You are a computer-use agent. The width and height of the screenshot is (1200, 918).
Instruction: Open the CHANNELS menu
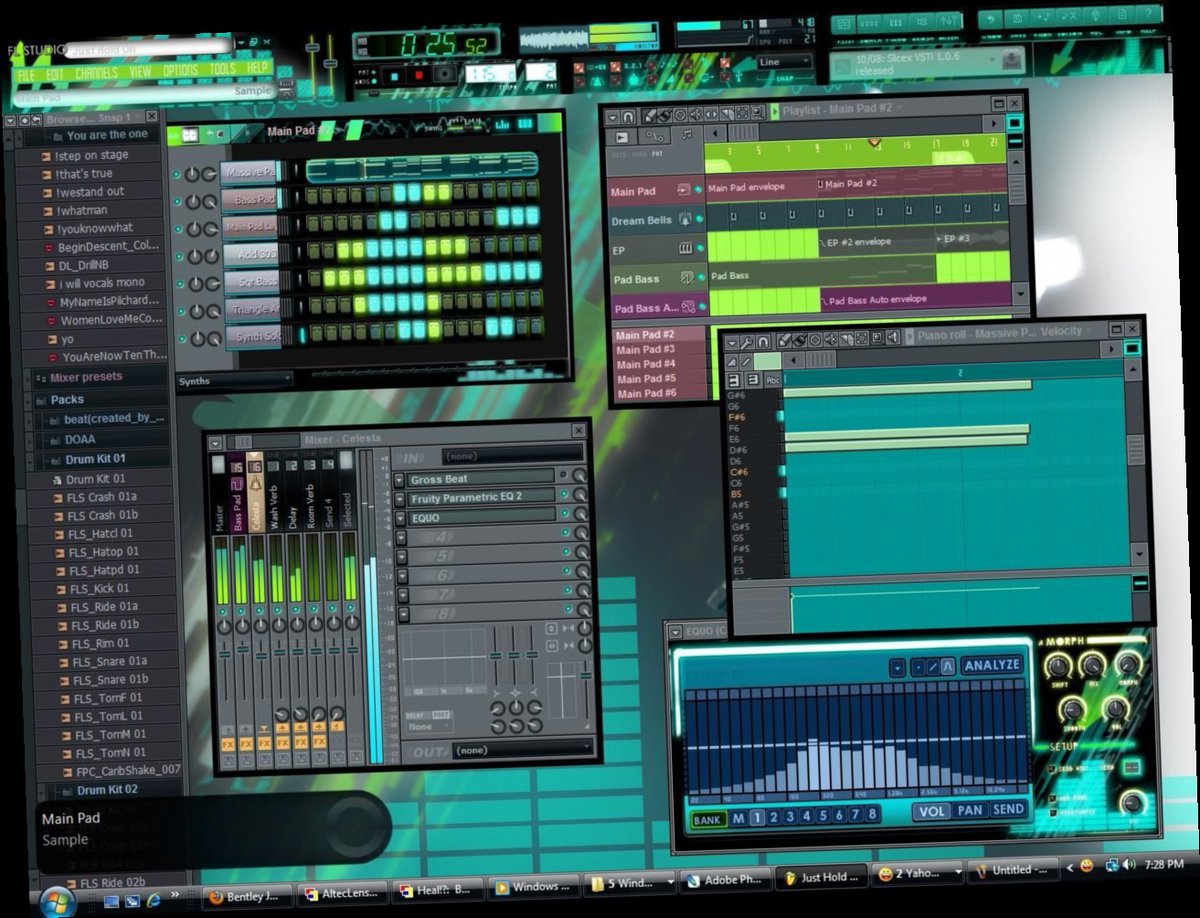(96, 73)
